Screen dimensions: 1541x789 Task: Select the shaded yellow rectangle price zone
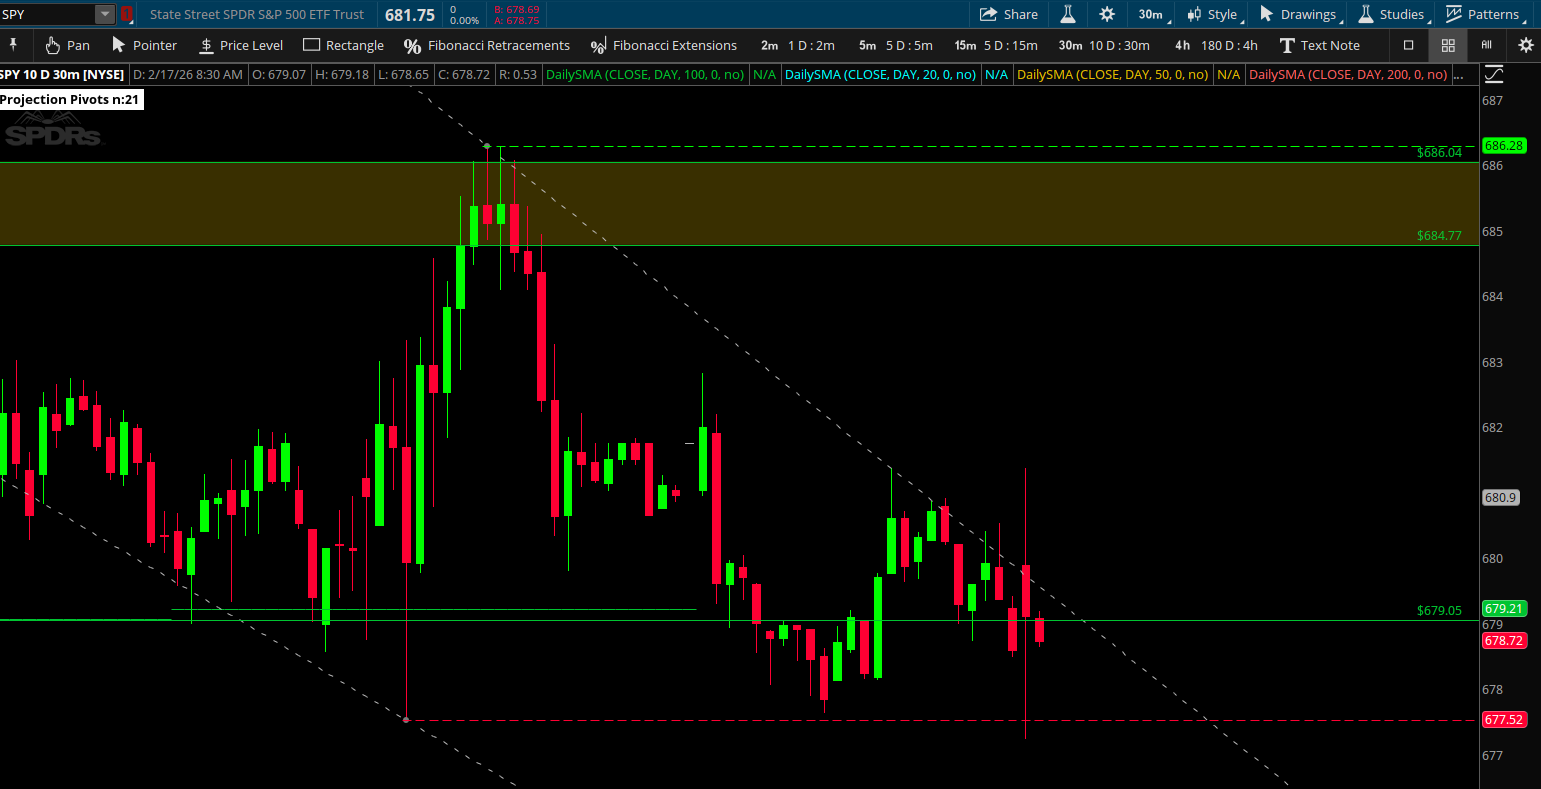[739, 204]
